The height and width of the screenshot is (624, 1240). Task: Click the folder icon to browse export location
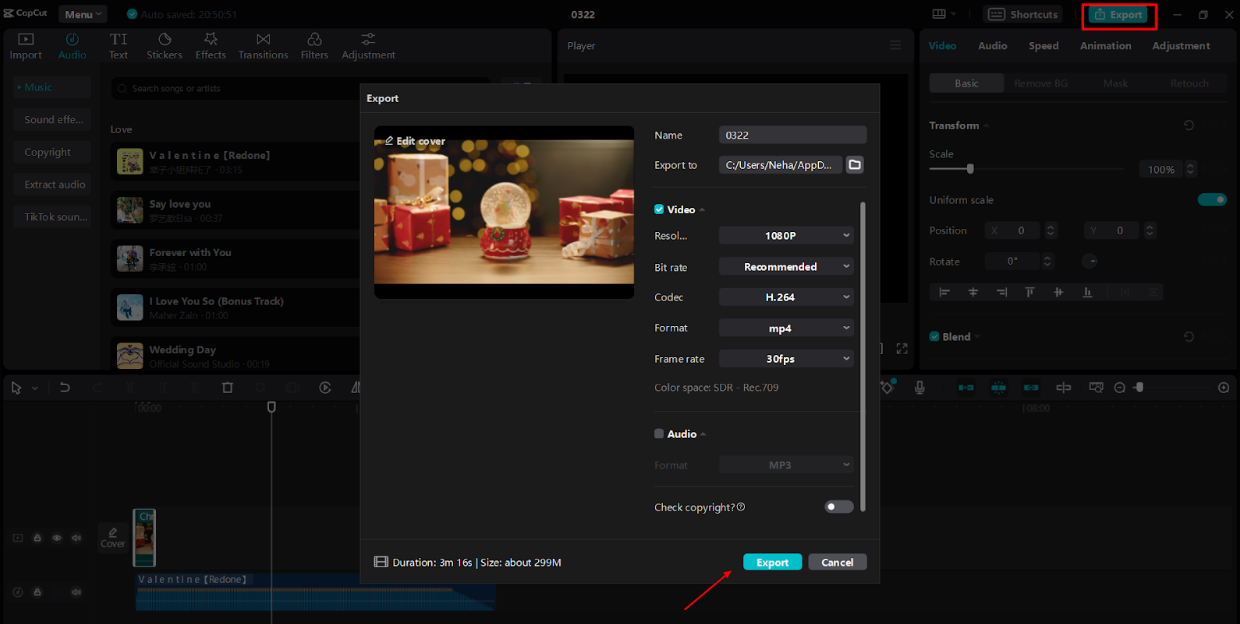[855, 165]
